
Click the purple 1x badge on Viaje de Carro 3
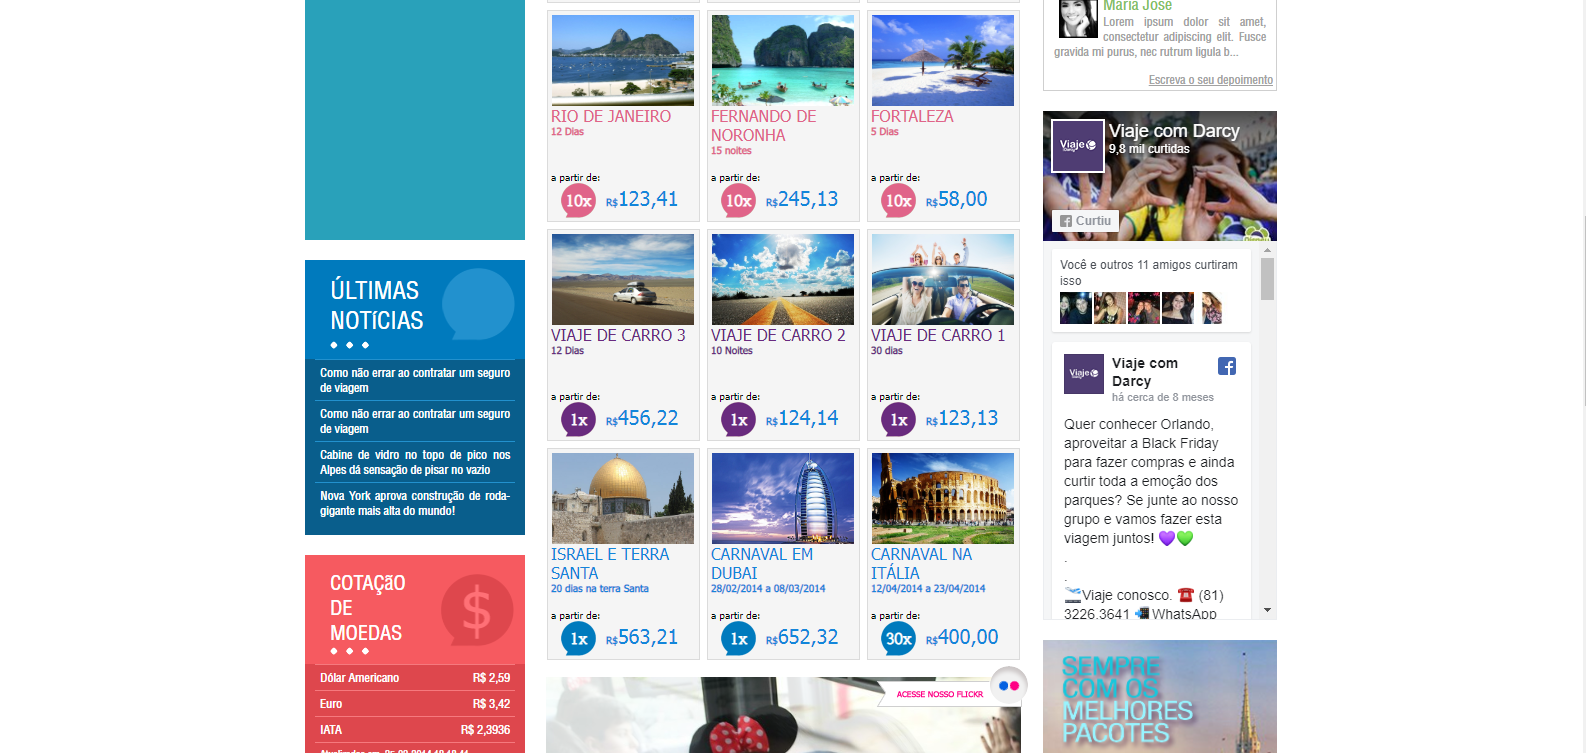579,420
